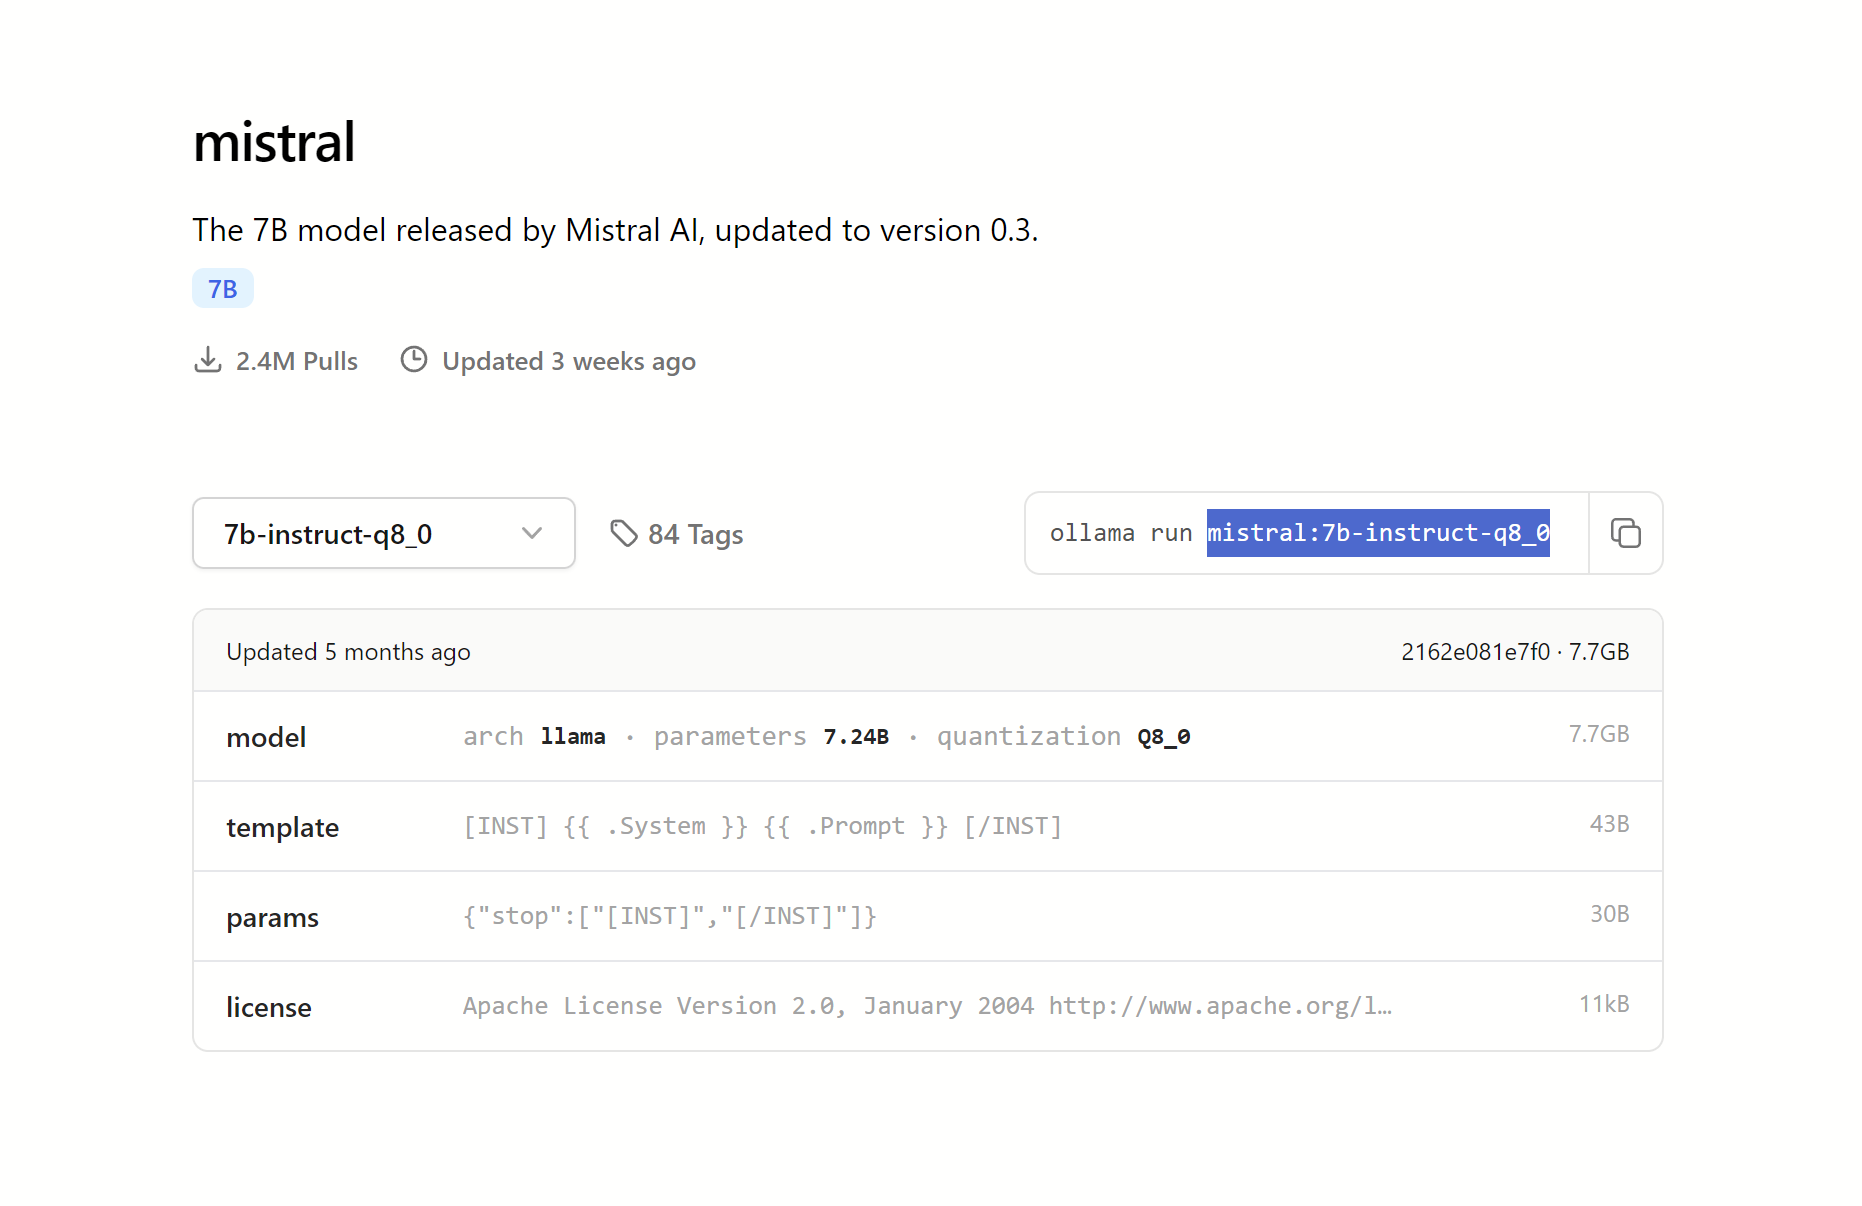Copy the ollama run command
Screen dimensions: 1862x1206
pos(1625,533)
